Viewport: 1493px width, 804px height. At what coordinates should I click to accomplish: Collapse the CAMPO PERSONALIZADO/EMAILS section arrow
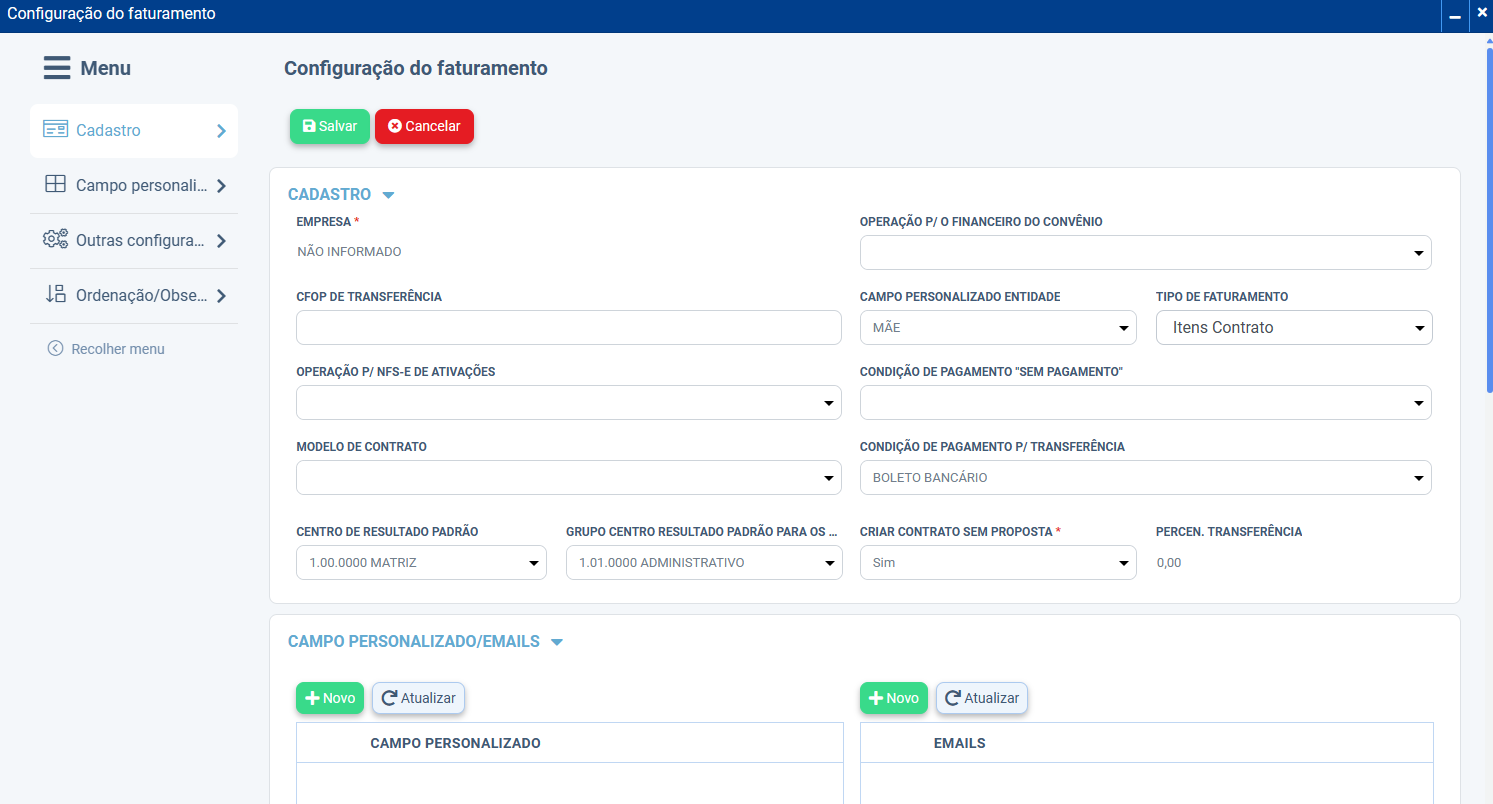click(x=557, y=642)
